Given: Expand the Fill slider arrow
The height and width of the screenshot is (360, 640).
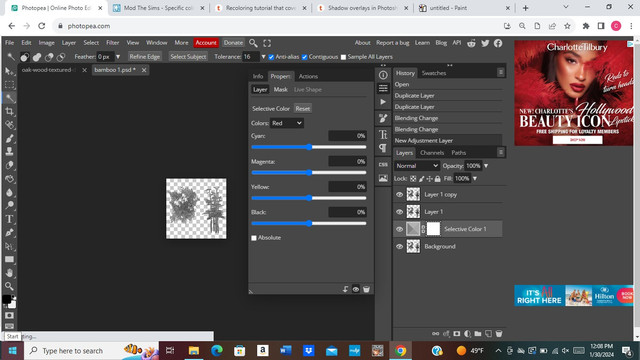Looking at the screenshot, I should (x=475, y=178).
